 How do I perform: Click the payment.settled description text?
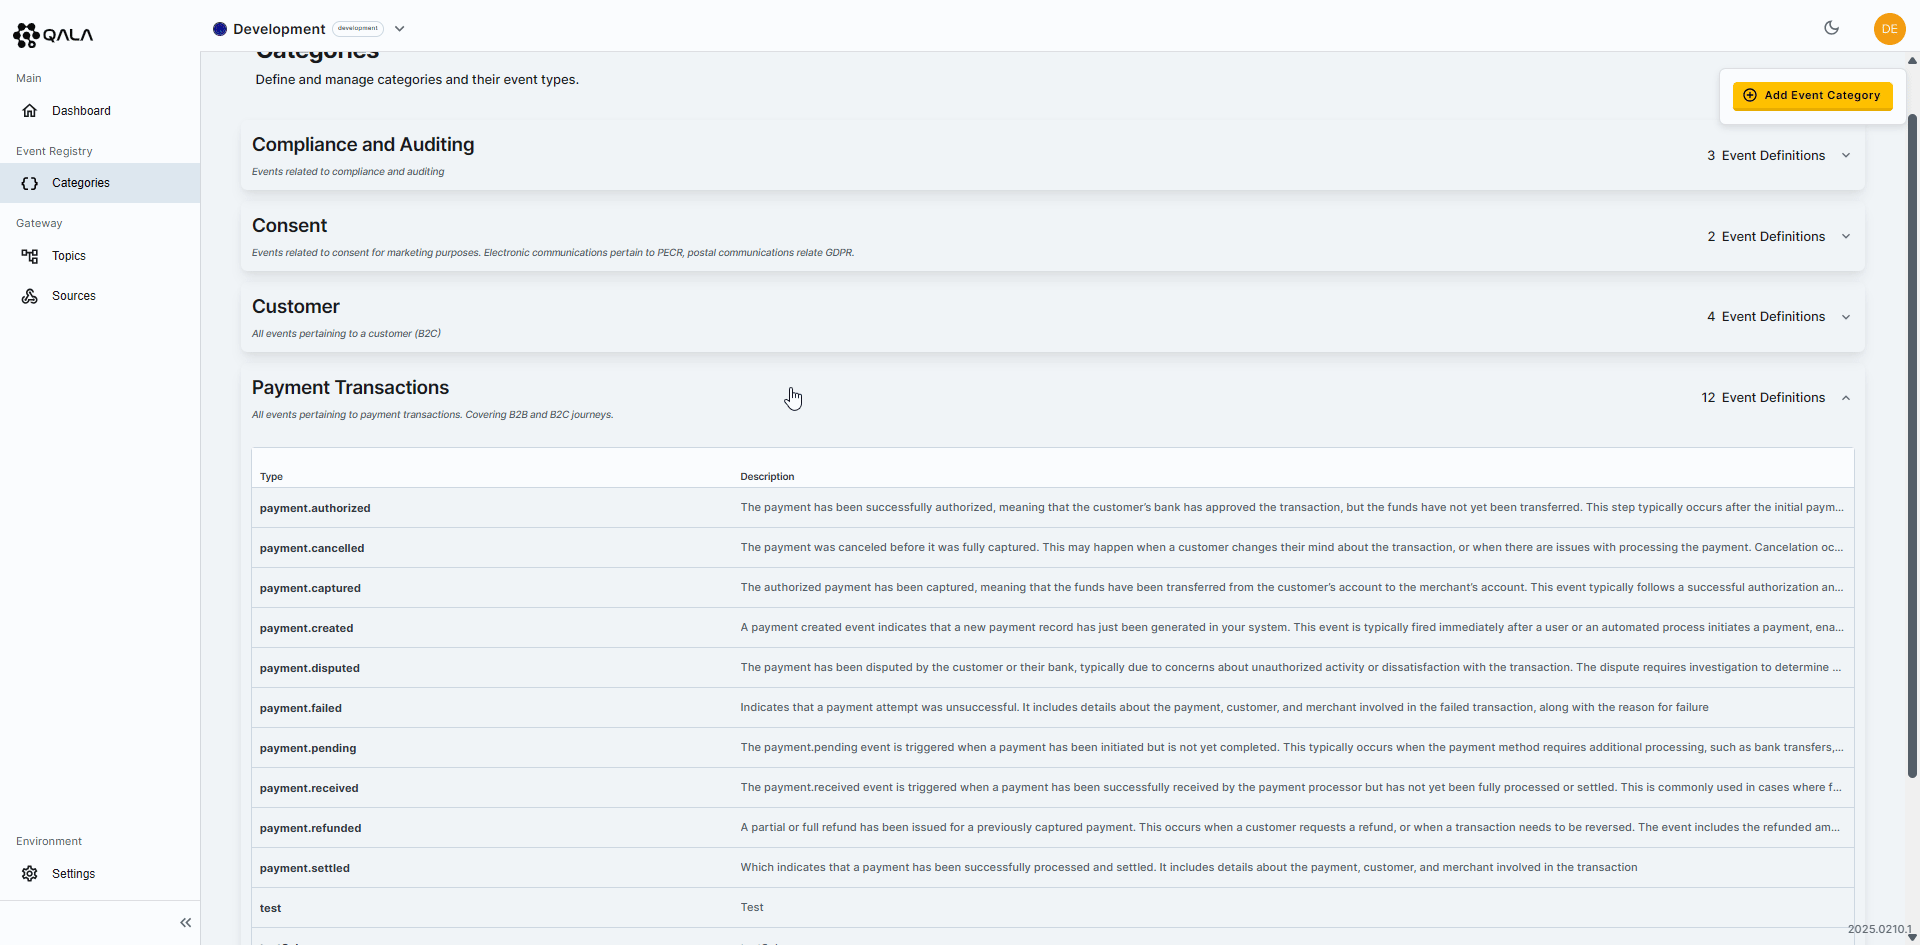pos(1189,868)
